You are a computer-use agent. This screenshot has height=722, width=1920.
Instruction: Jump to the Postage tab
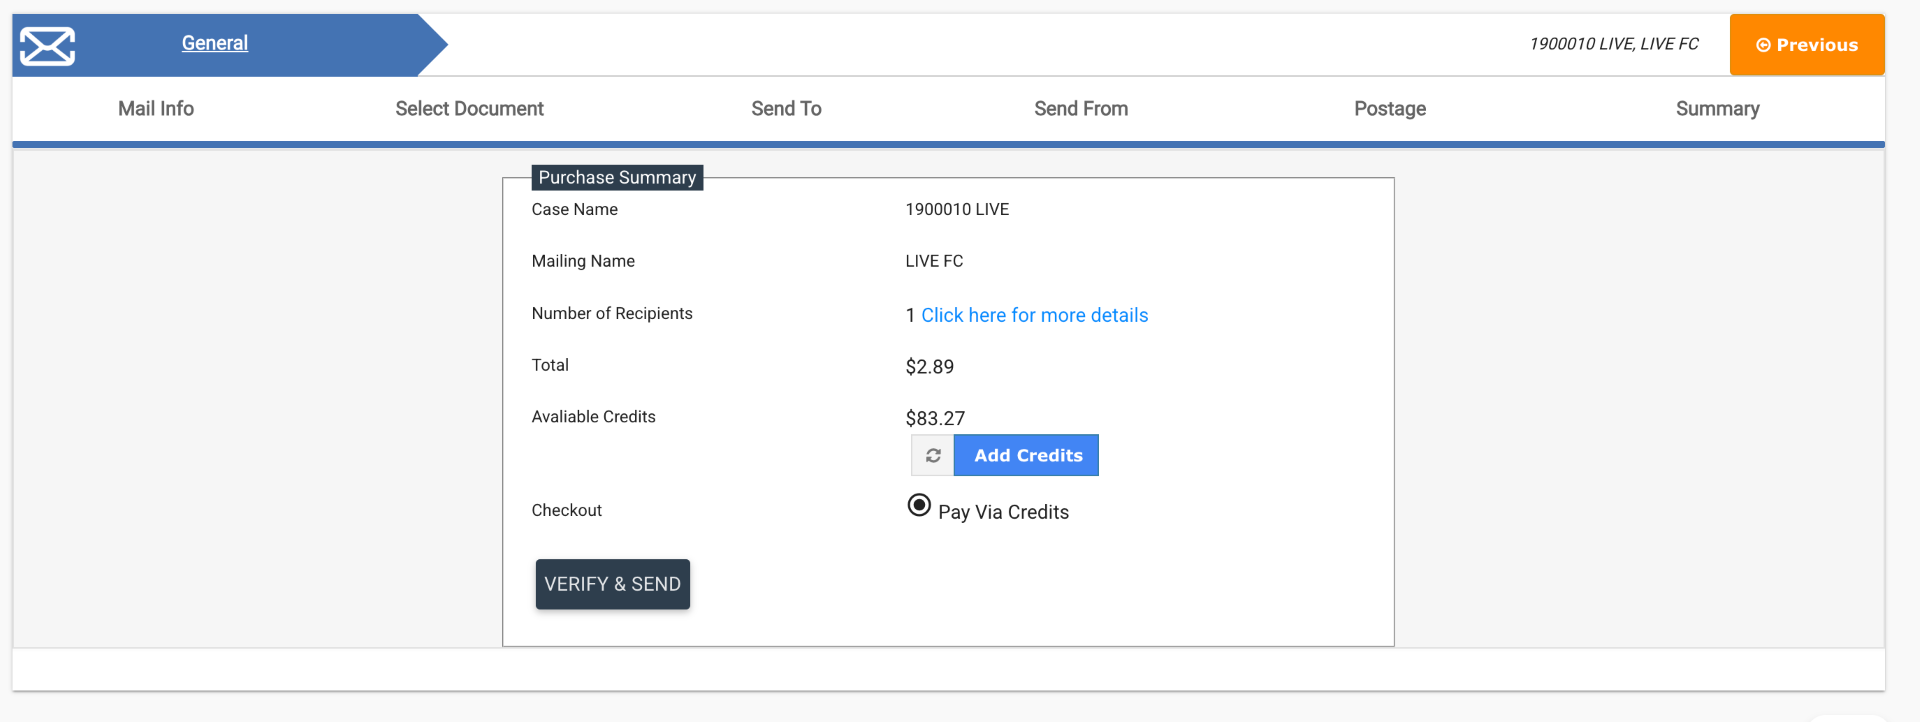(1389, 109)
